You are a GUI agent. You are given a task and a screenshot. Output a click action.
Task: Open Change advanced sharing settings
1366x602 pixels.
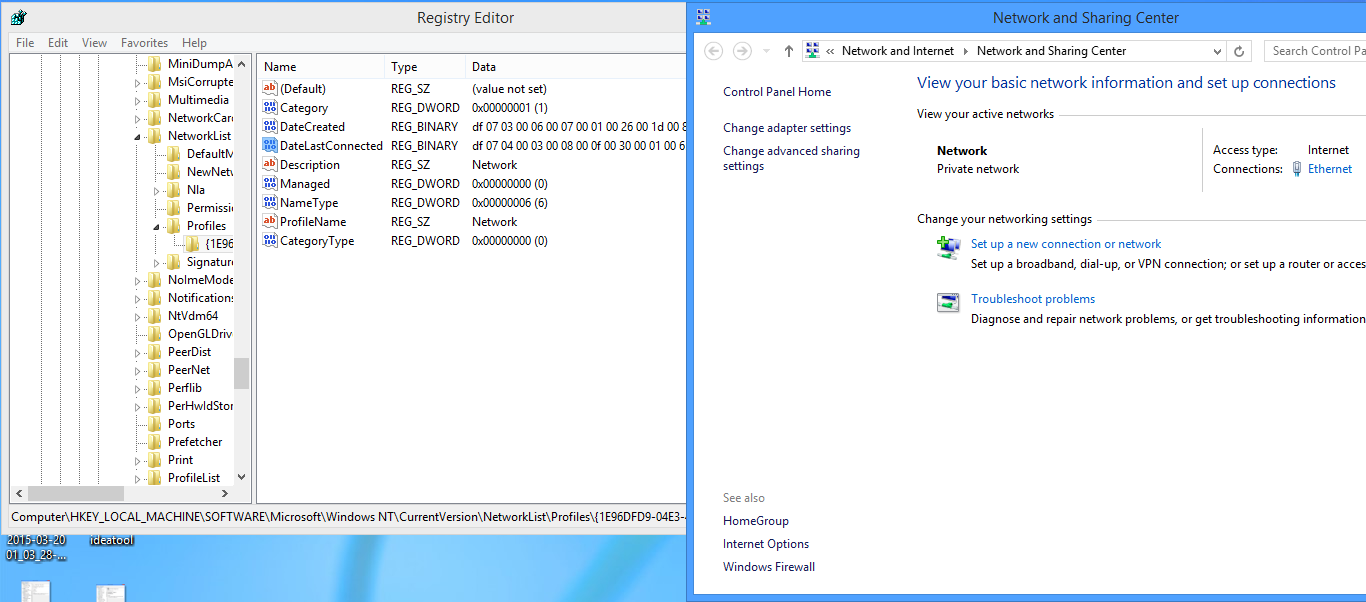click(791, 159)
